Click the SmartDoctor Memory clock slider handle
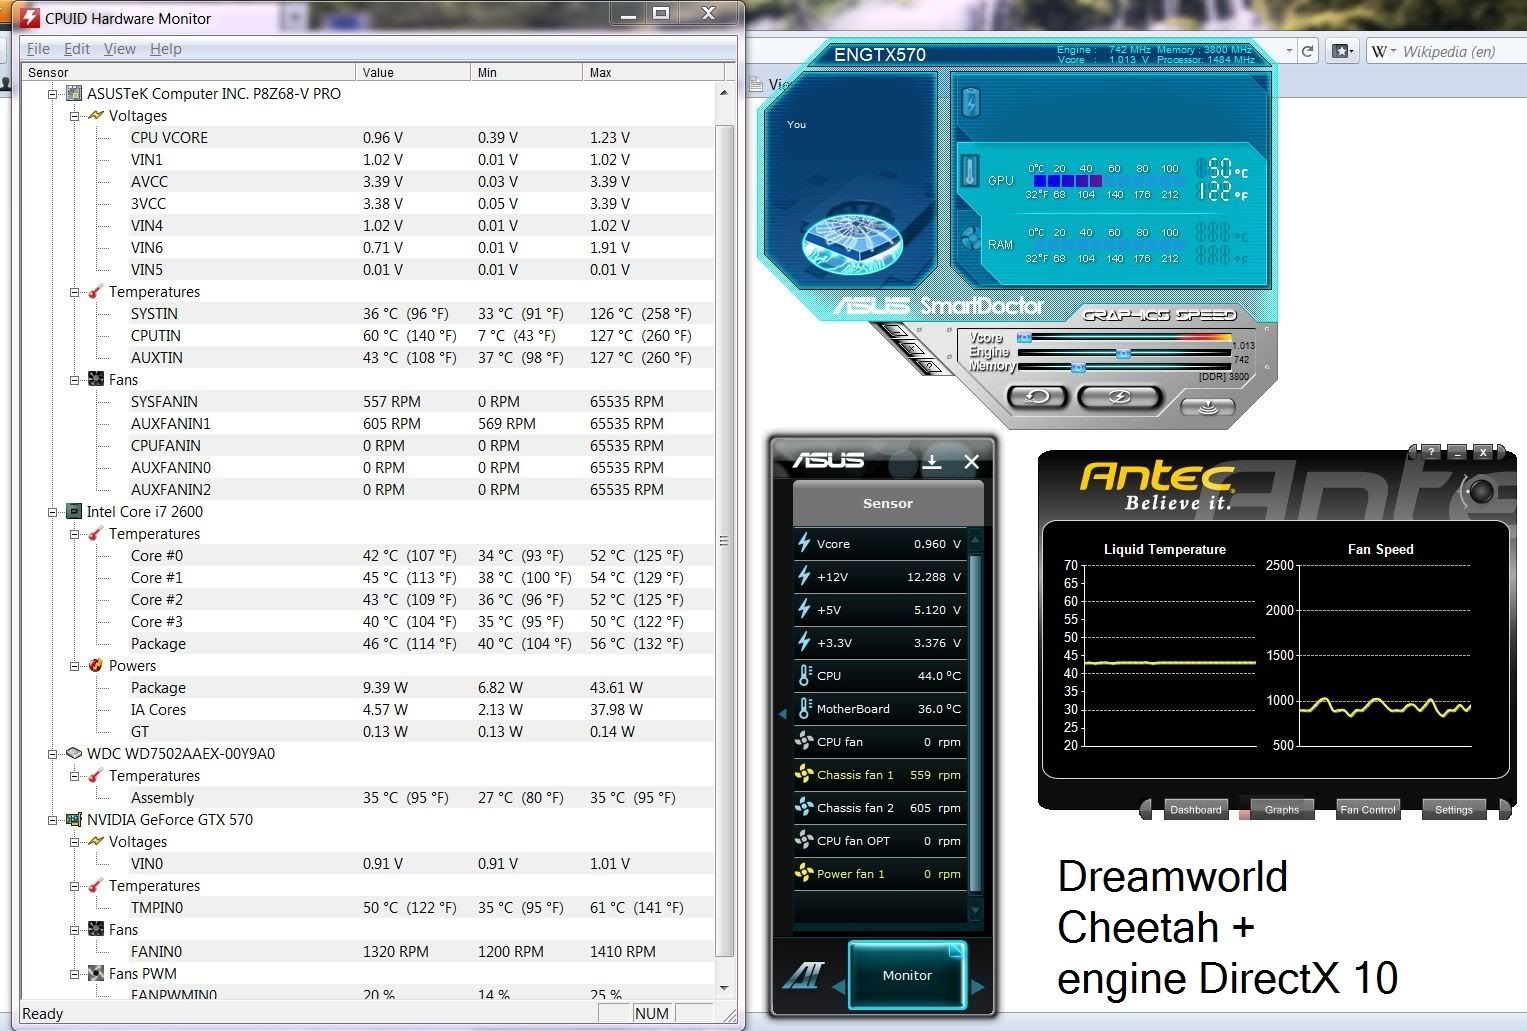 1078,367
